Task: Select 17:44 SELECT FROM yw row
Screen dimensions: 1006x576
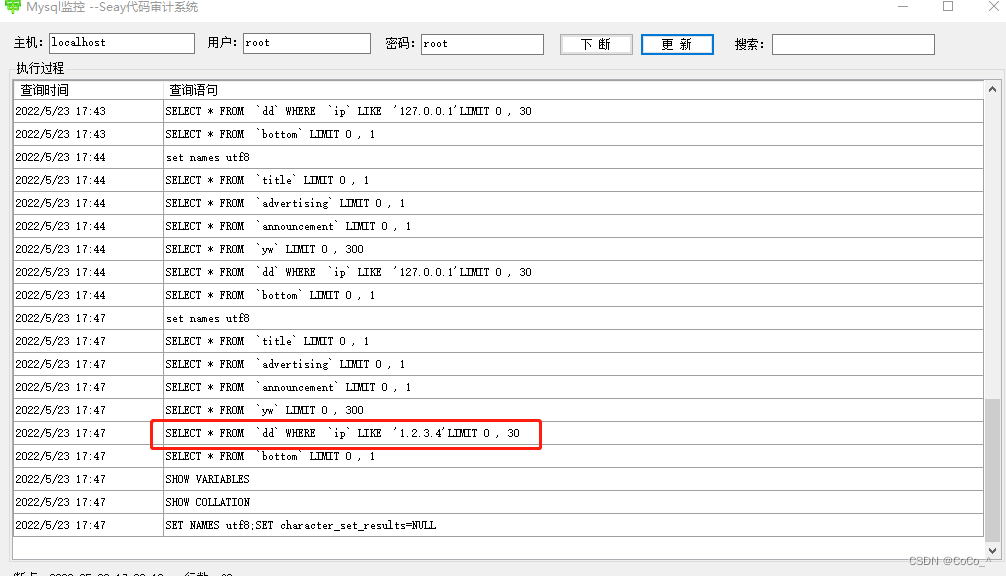Action: coord(499,249)
